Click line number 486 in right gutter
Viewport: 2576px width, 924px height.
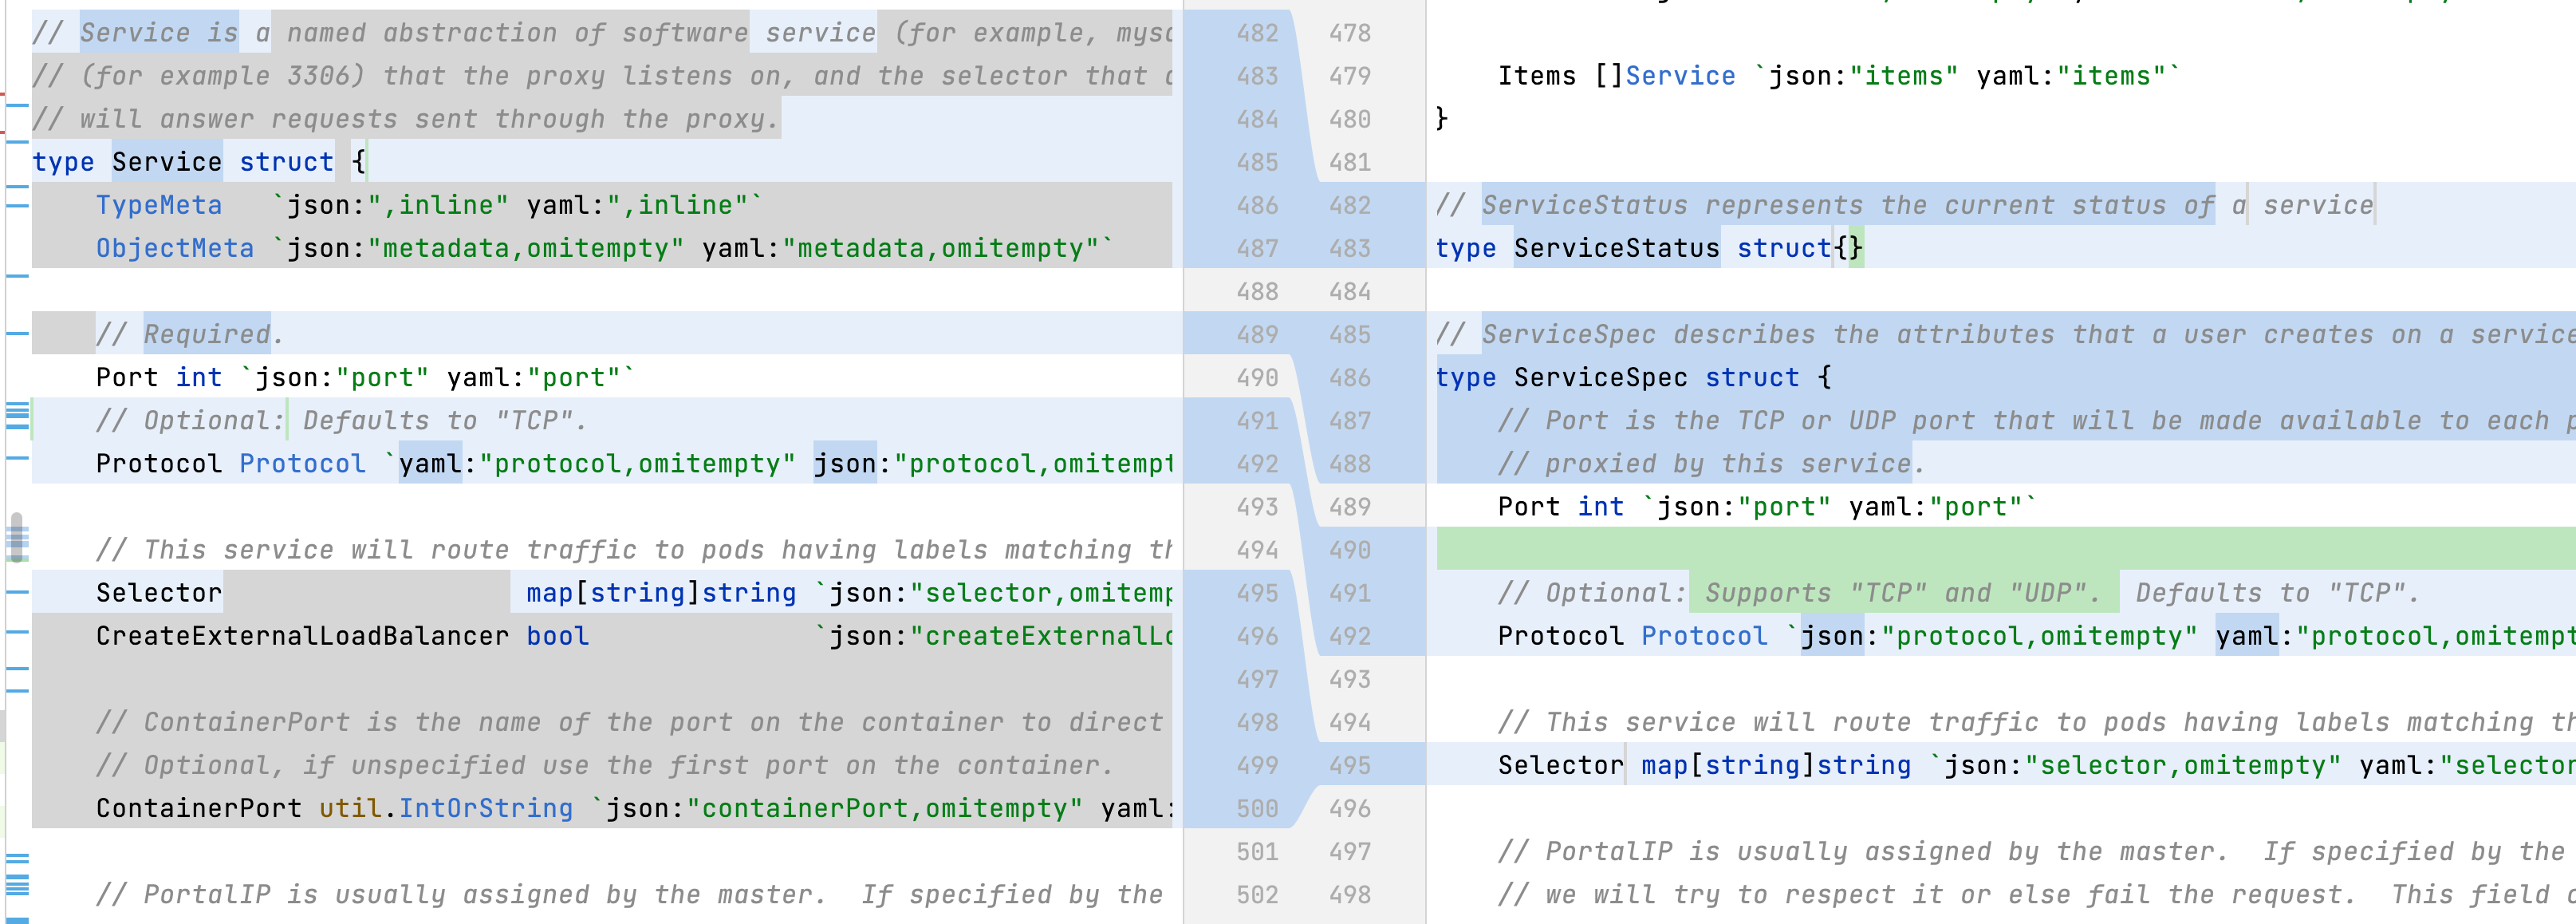coord(1349,378)
